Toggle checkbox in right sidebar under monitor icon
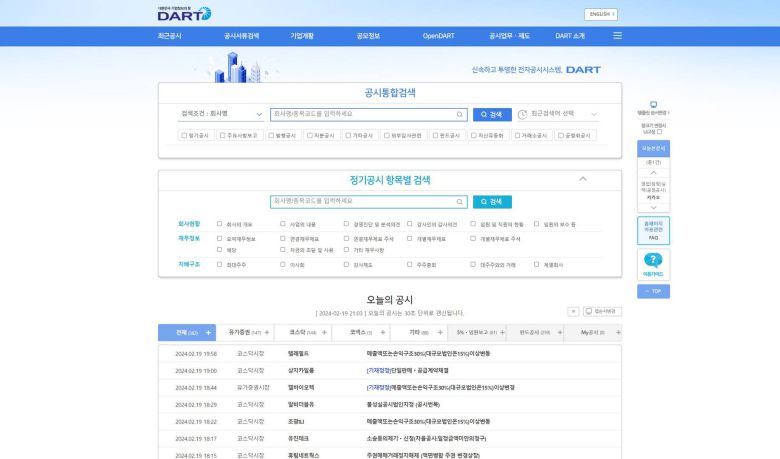The height and width of the screenshot is (459, 780). 660,132
